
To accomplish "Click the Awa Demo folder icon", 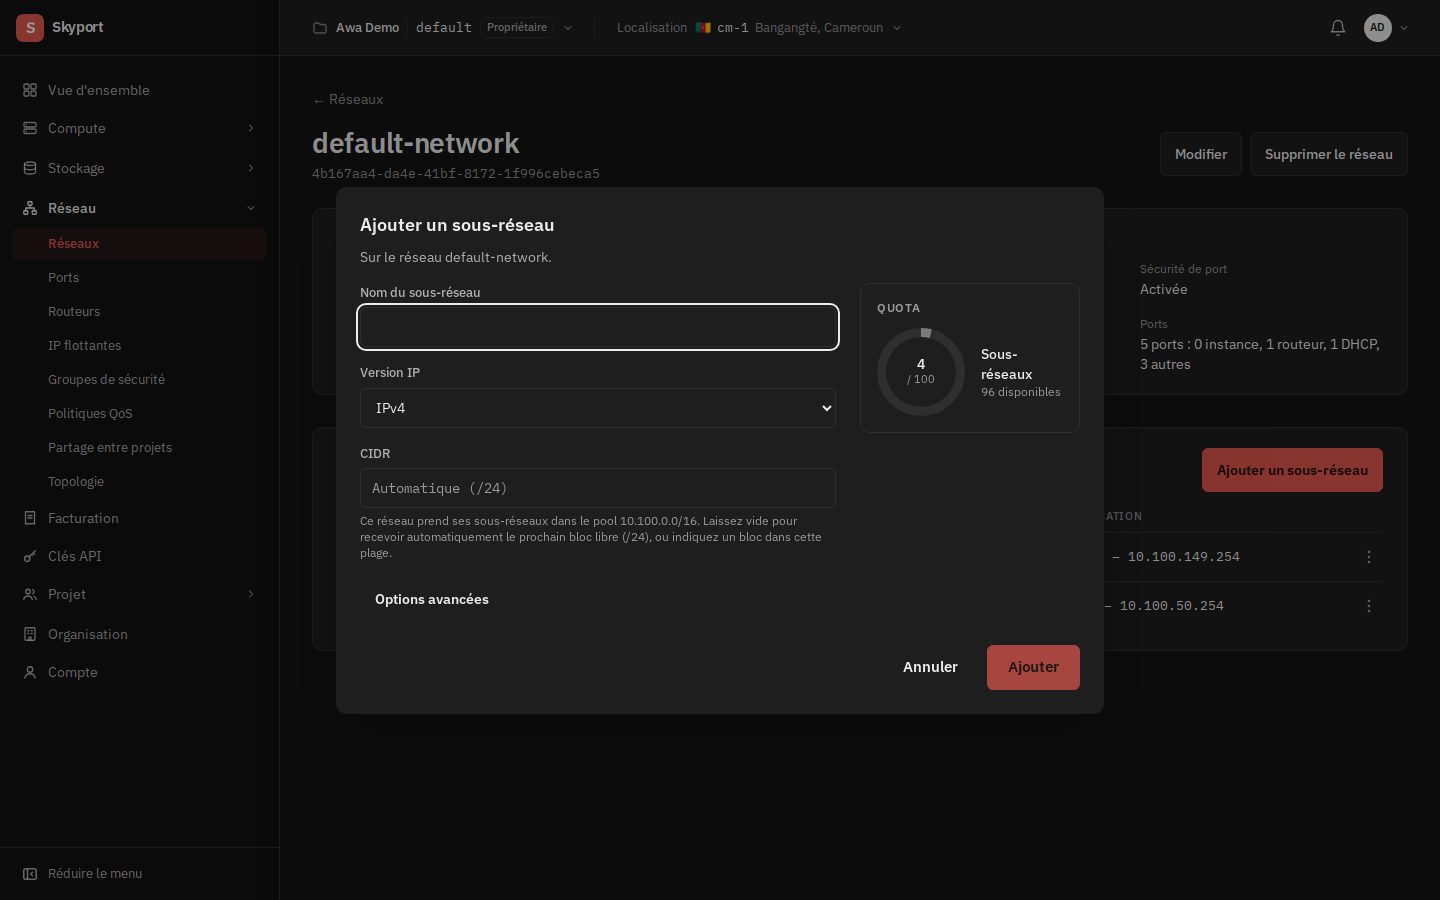I will tap(320, 28).
